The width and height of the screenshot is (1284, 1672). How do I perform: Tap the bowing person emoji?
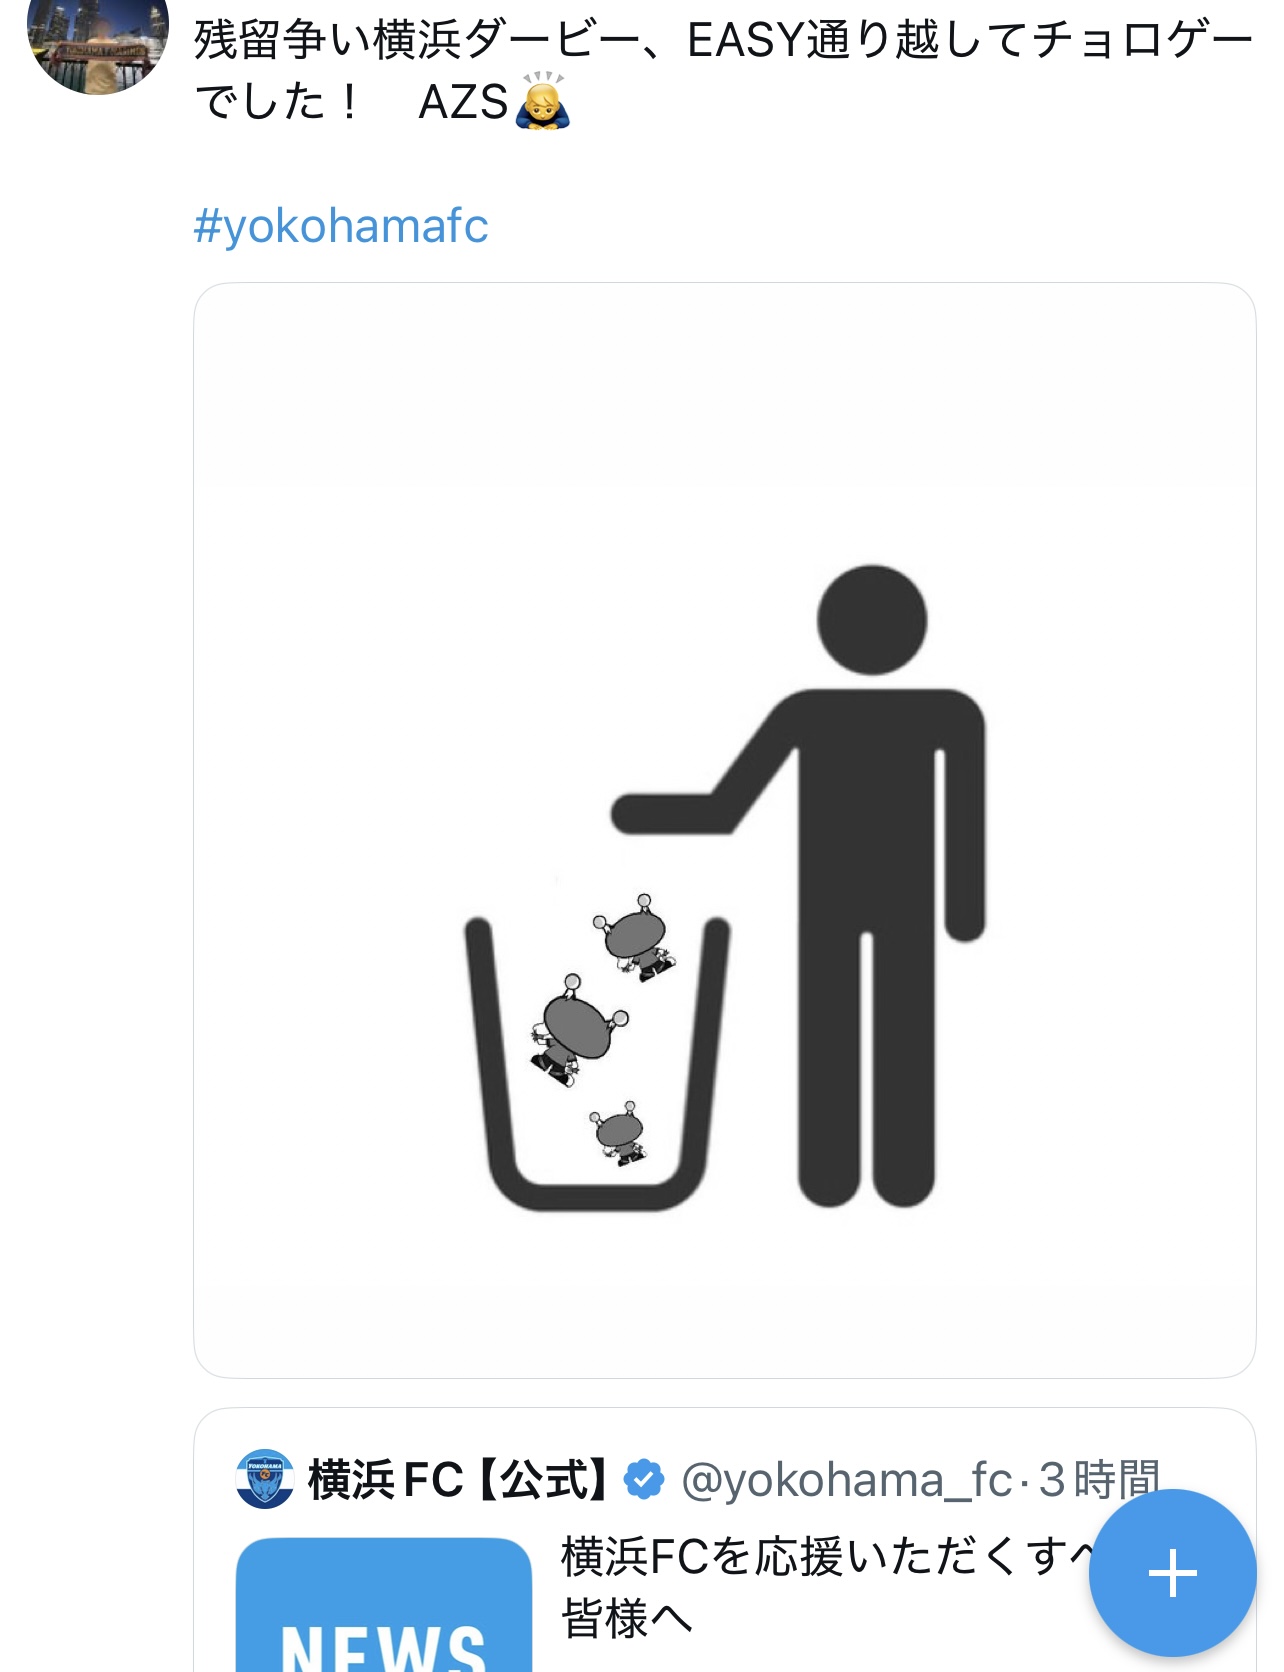[542, 102]
